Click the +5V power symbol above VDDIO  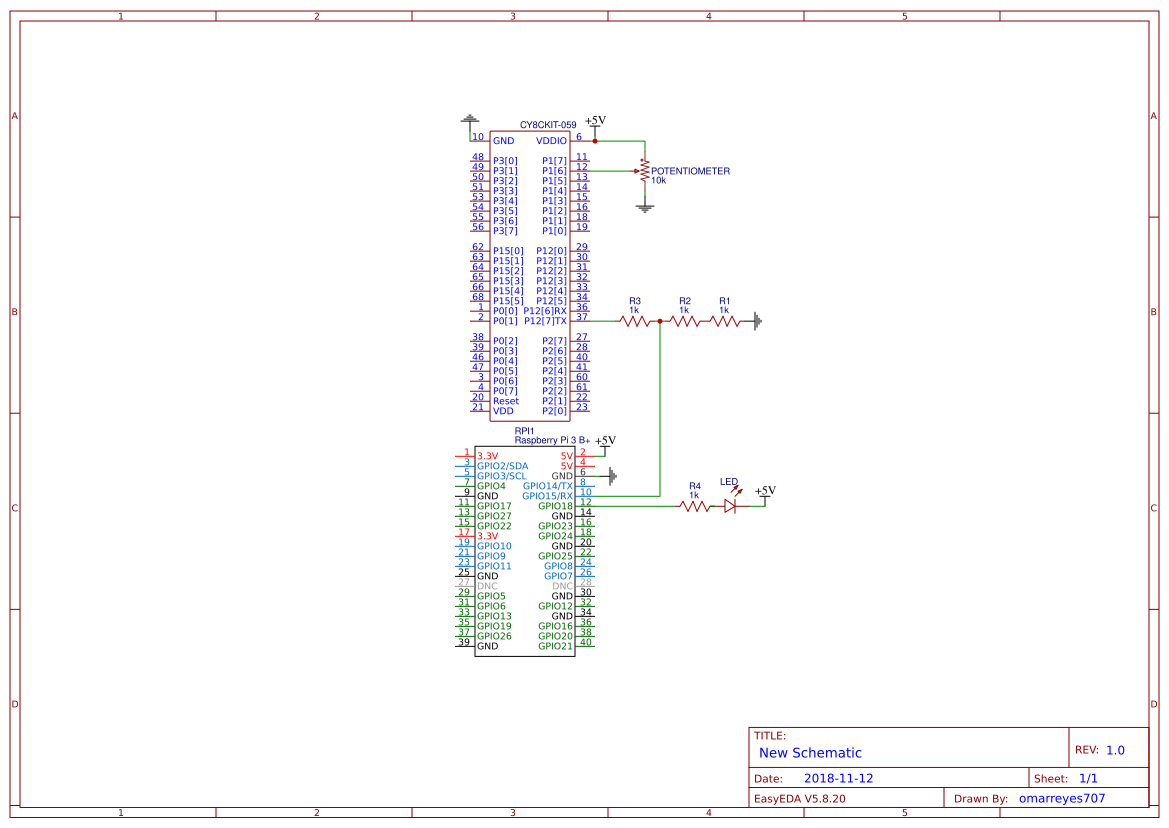pos(595,123)
